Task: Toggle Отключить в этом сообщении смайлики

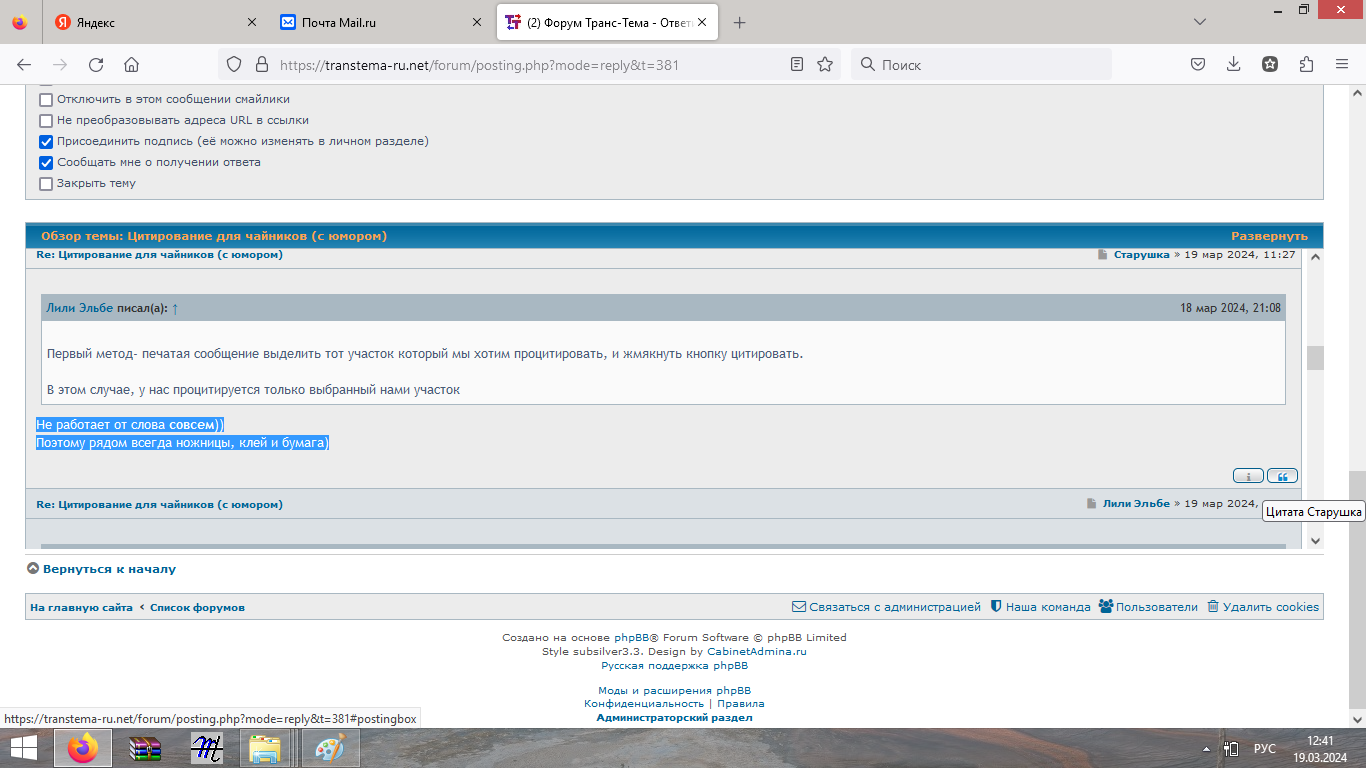Action: (x=46, y=100)
